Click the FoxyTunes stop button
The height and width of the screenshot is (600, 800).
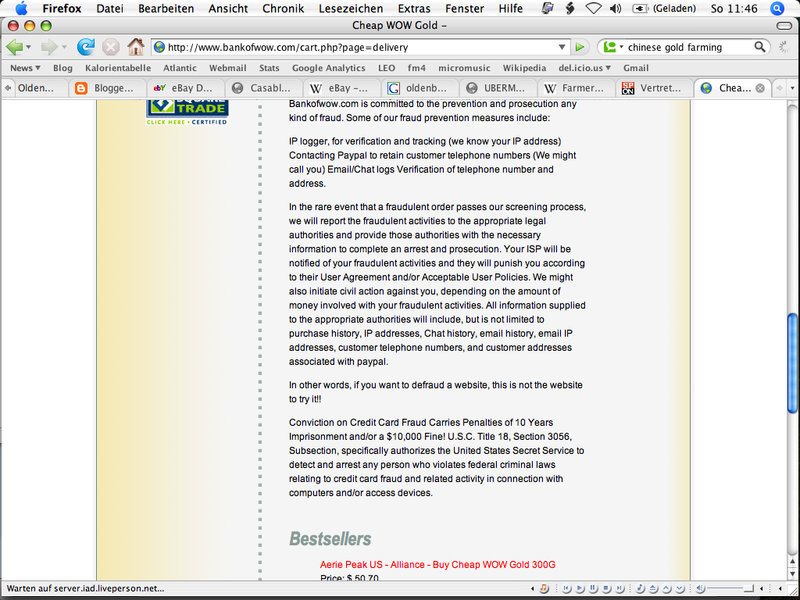(x=606, y=588)
